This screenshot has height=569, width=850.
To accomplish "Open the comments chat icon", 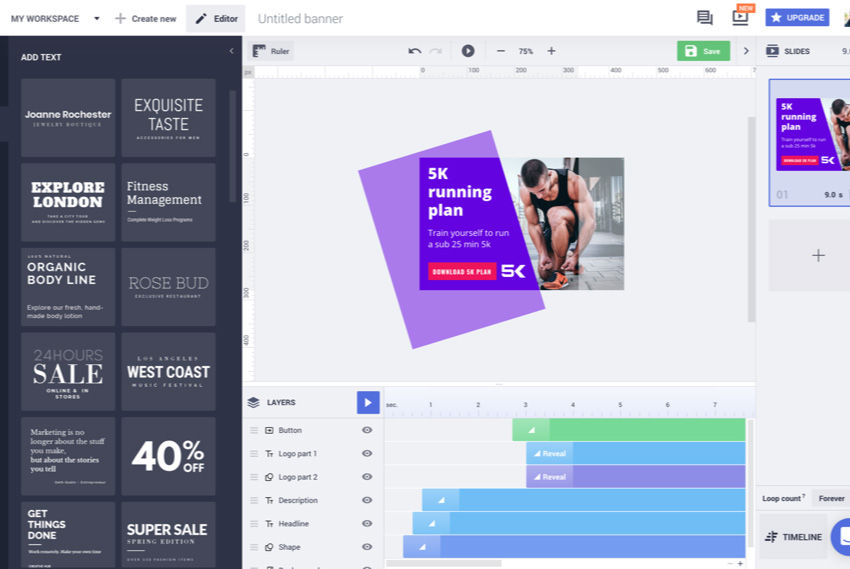I will 705,18.
